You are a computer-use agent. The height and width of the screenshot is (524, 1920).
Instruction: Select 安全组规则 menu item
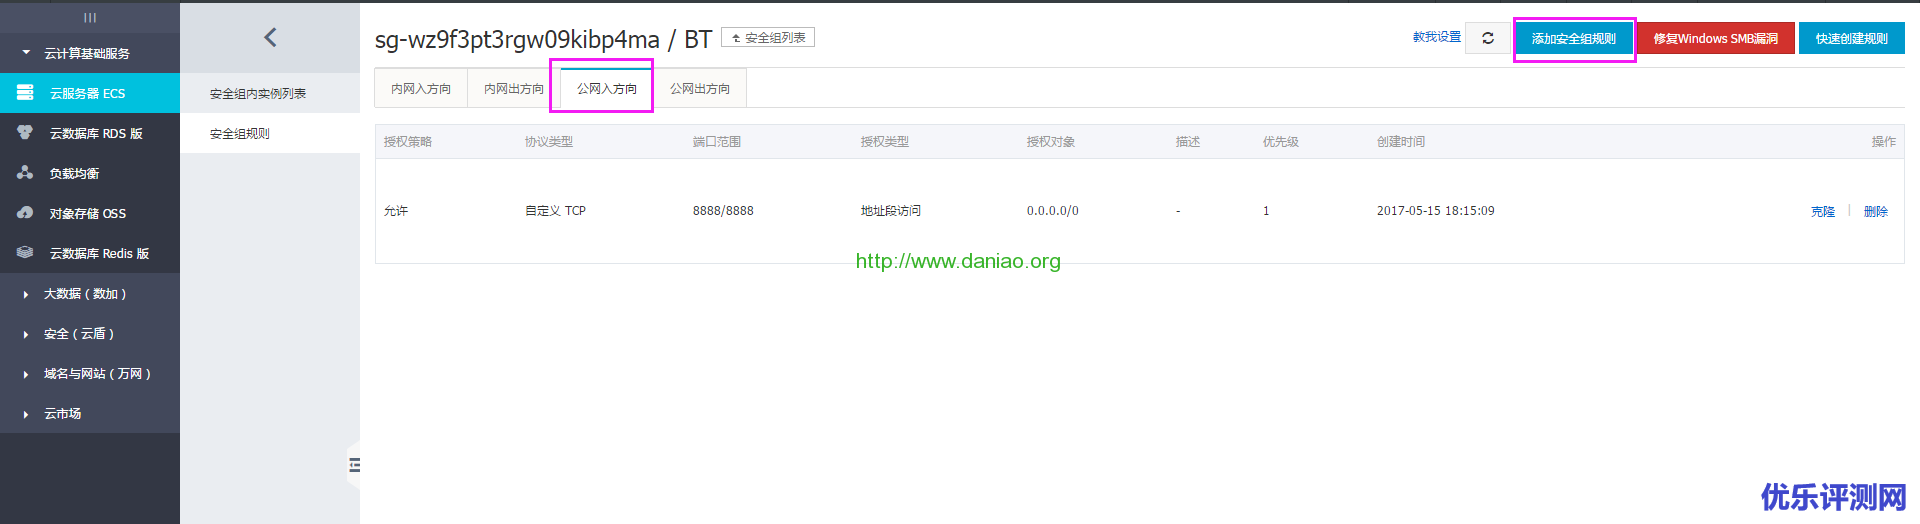coord(270,133)
